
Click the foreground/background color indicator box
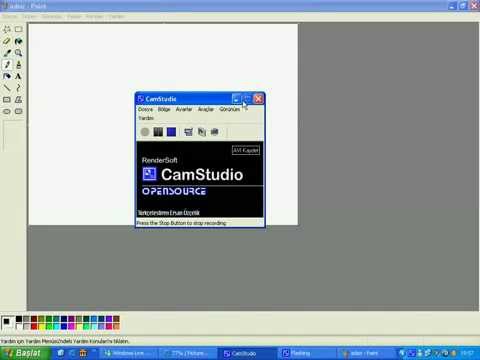8,323
